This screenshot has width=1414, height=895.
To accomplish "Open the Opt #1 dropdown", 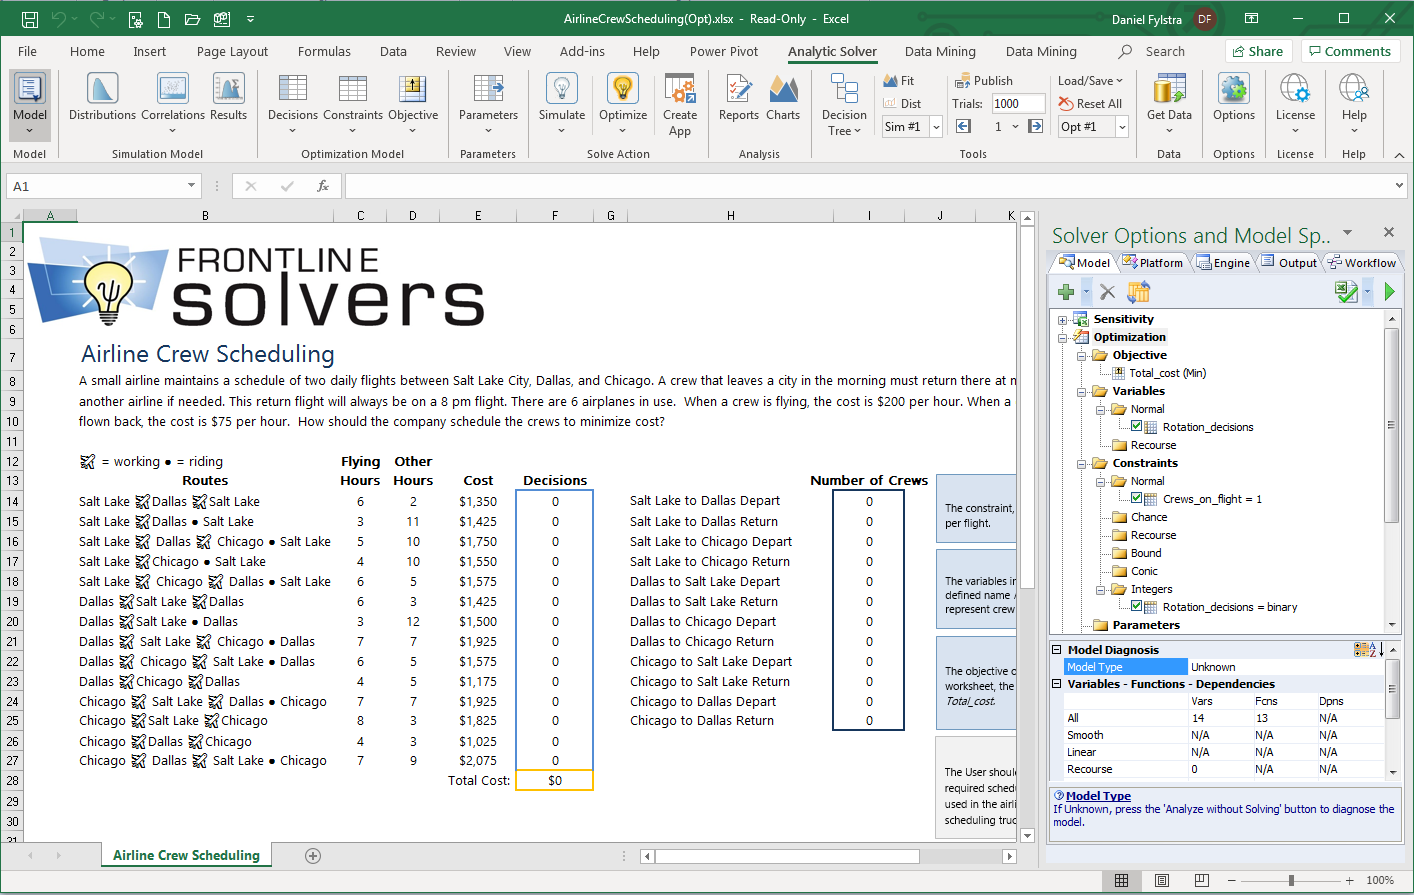I will point(1122,127).
